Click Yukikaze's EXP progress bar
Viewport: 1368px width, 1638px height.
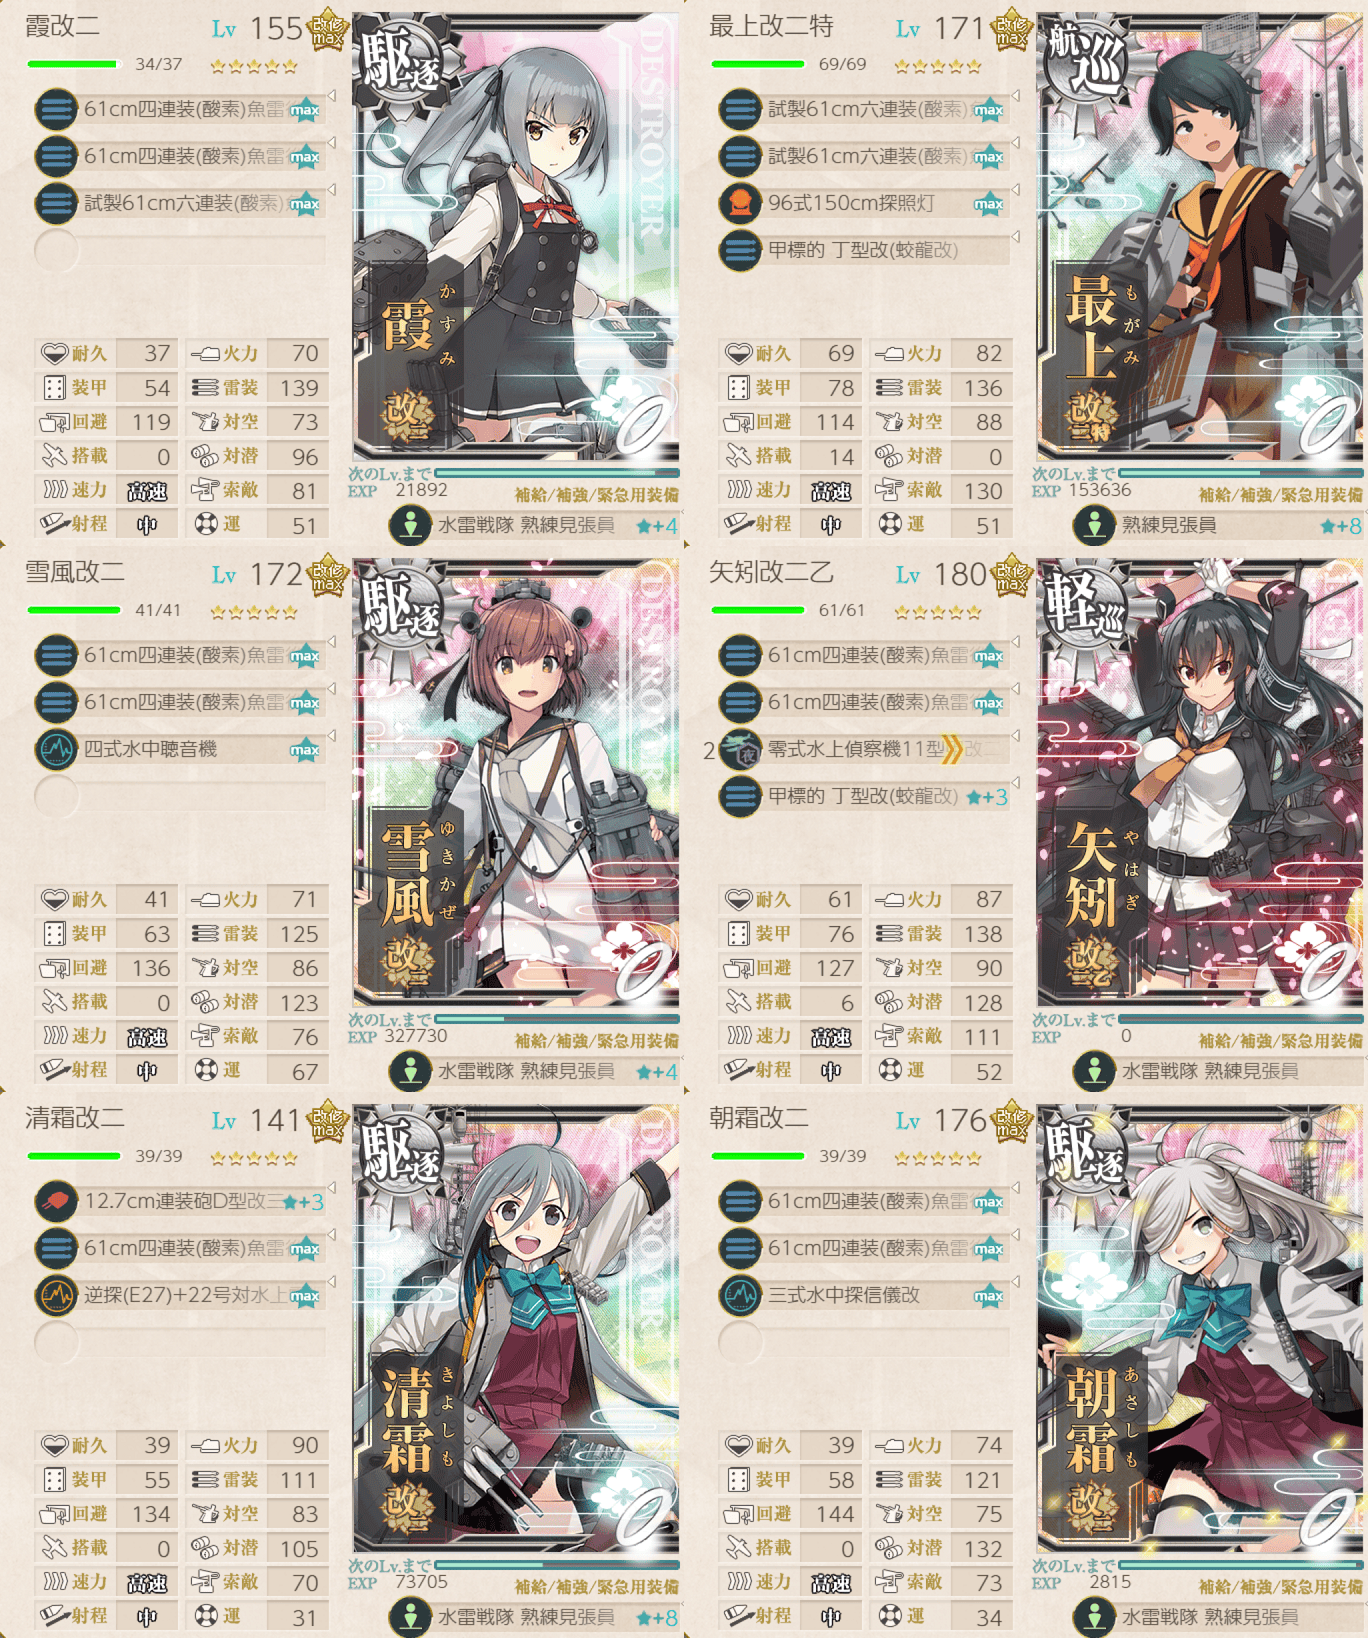point(557,1018)
